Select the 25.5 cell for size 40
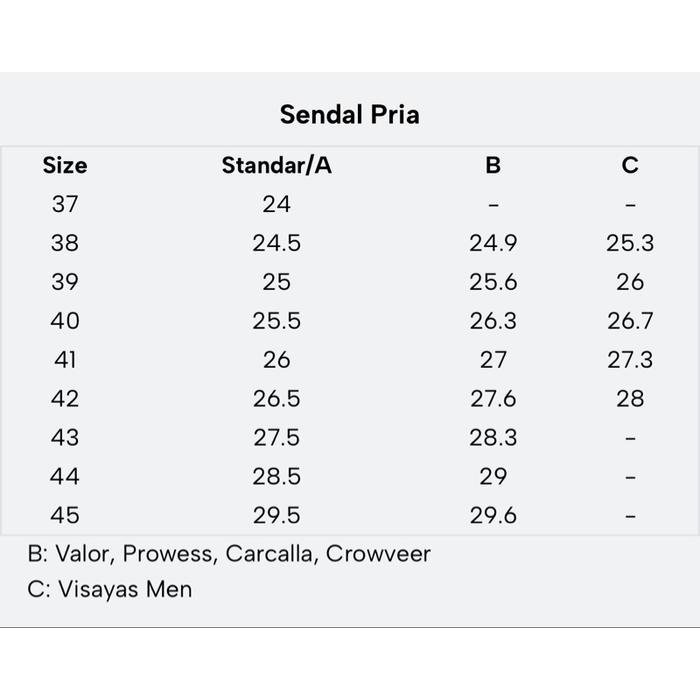 tap(276, 321)
